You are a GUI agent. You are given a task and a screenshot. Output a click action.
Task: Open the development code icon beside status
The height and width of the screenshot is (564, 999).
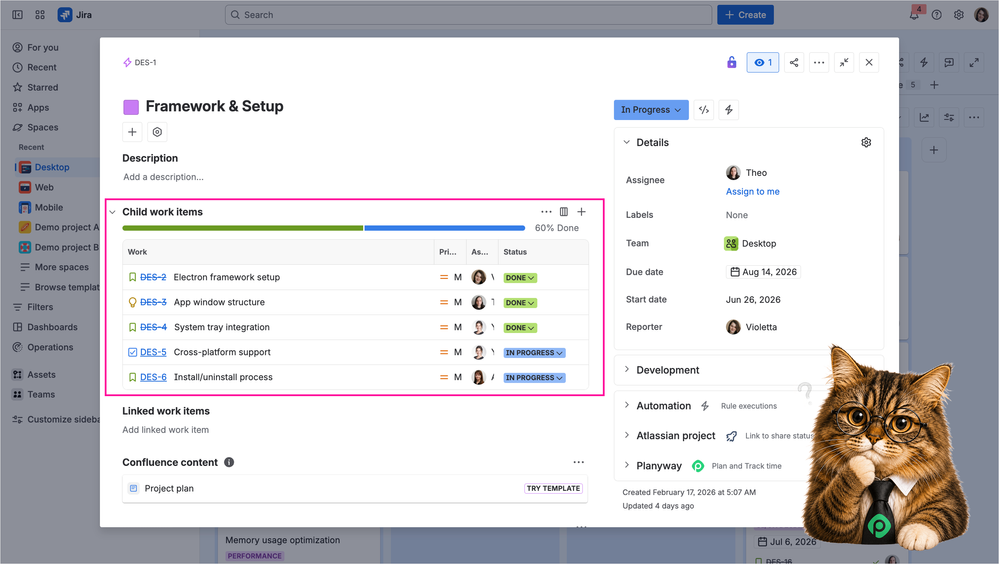click(x=704, y=110)
